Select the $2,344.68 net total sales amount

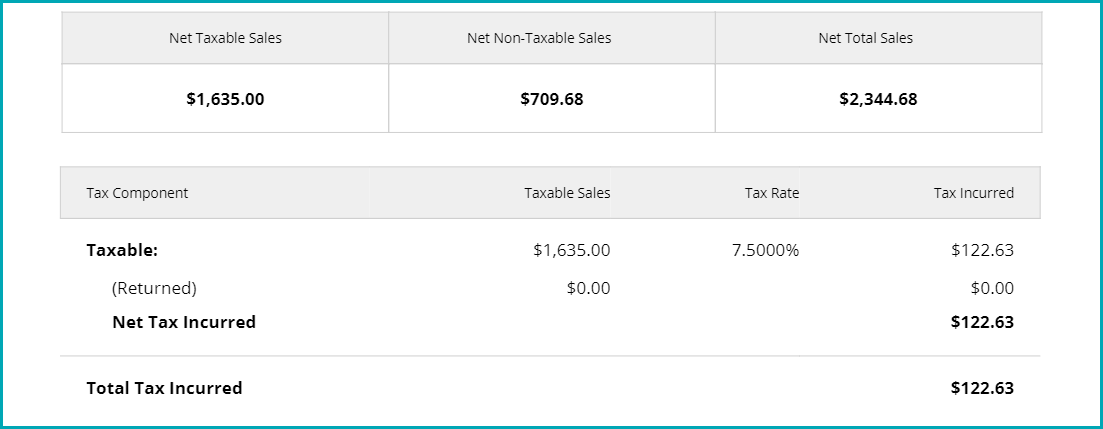tap(878, 99)
